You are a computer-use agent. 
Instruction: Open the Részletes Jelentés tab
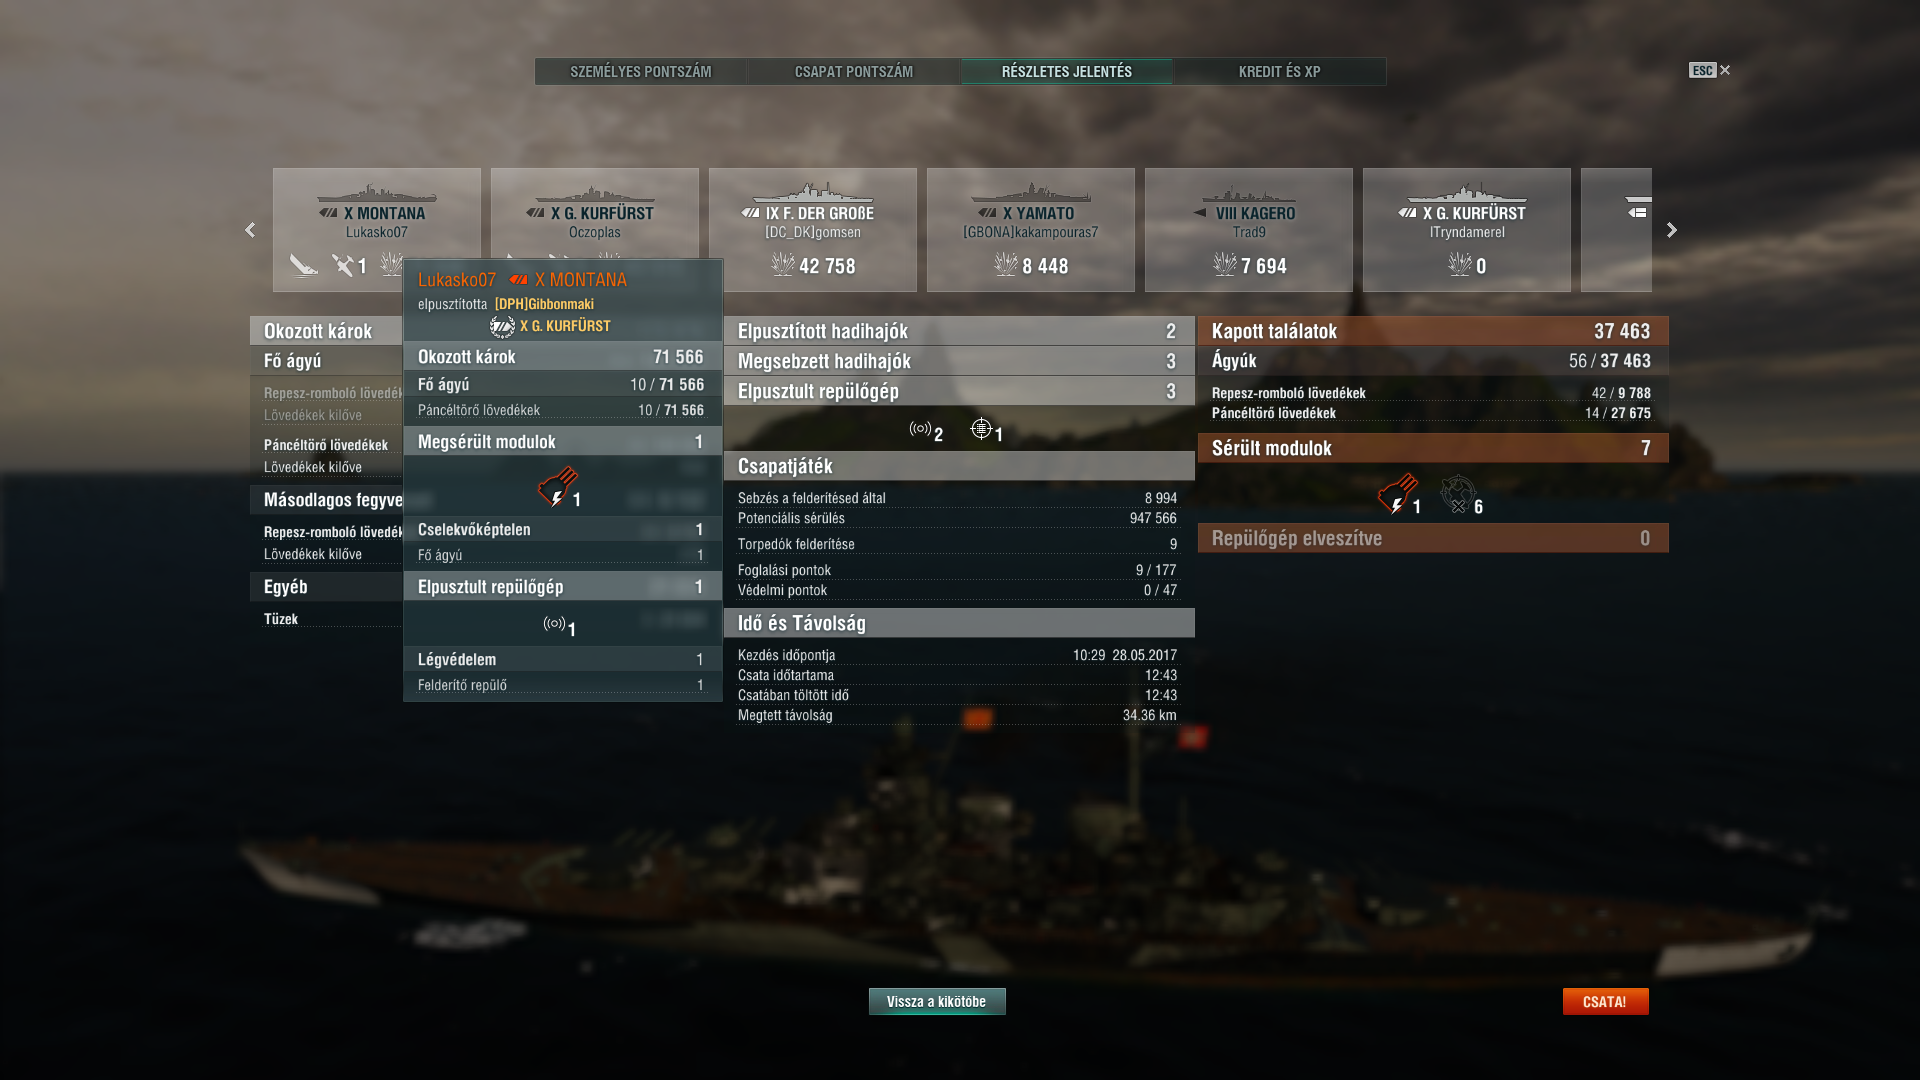tap(1067, 72)
